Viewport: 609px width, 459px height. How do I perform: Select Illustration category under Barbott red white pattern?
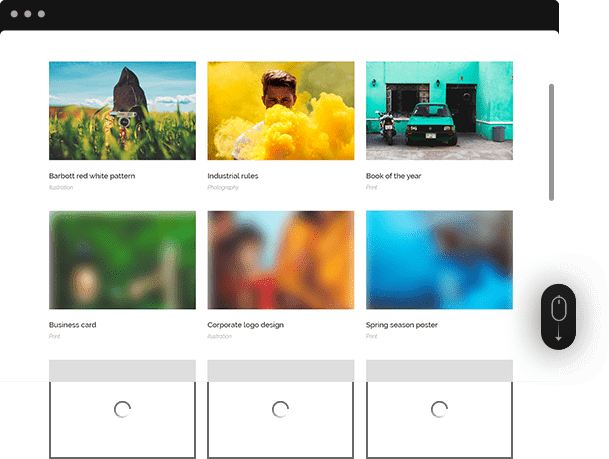pos(61,187)
